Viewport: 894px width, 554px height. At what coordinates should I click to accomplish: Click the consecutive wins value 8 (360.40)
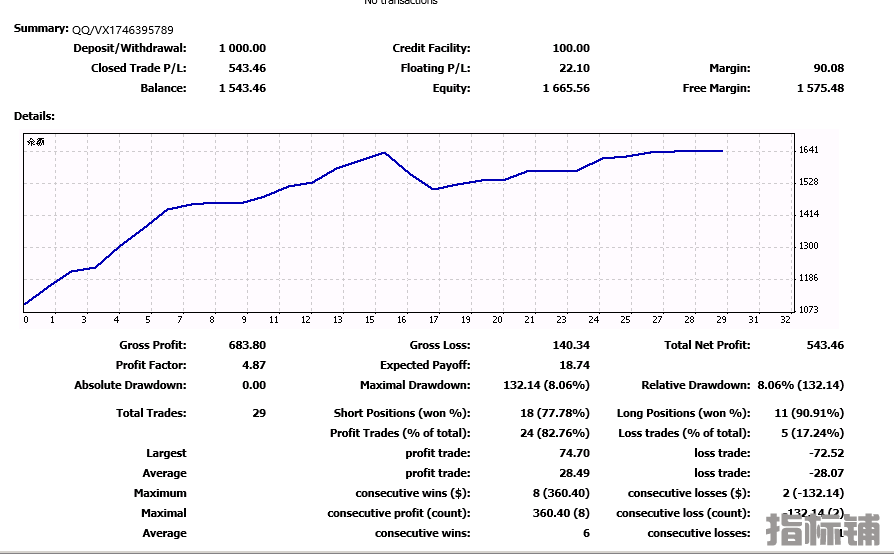[x=561, y=493]
